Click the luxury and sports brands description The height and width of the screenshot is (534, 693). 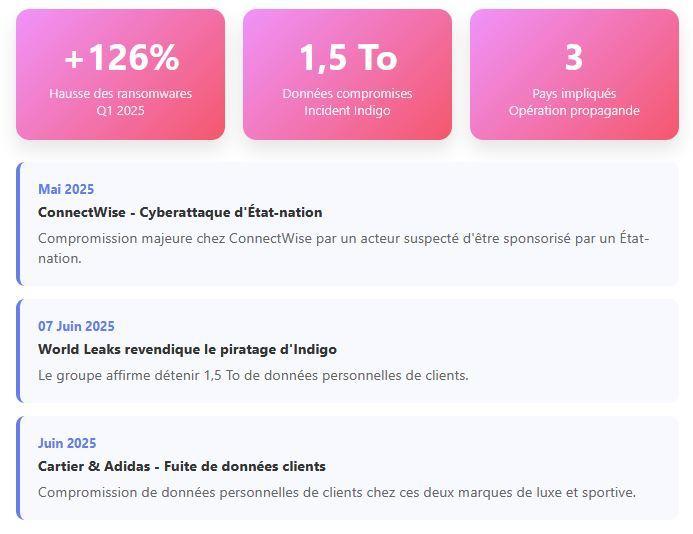(337, 492)
